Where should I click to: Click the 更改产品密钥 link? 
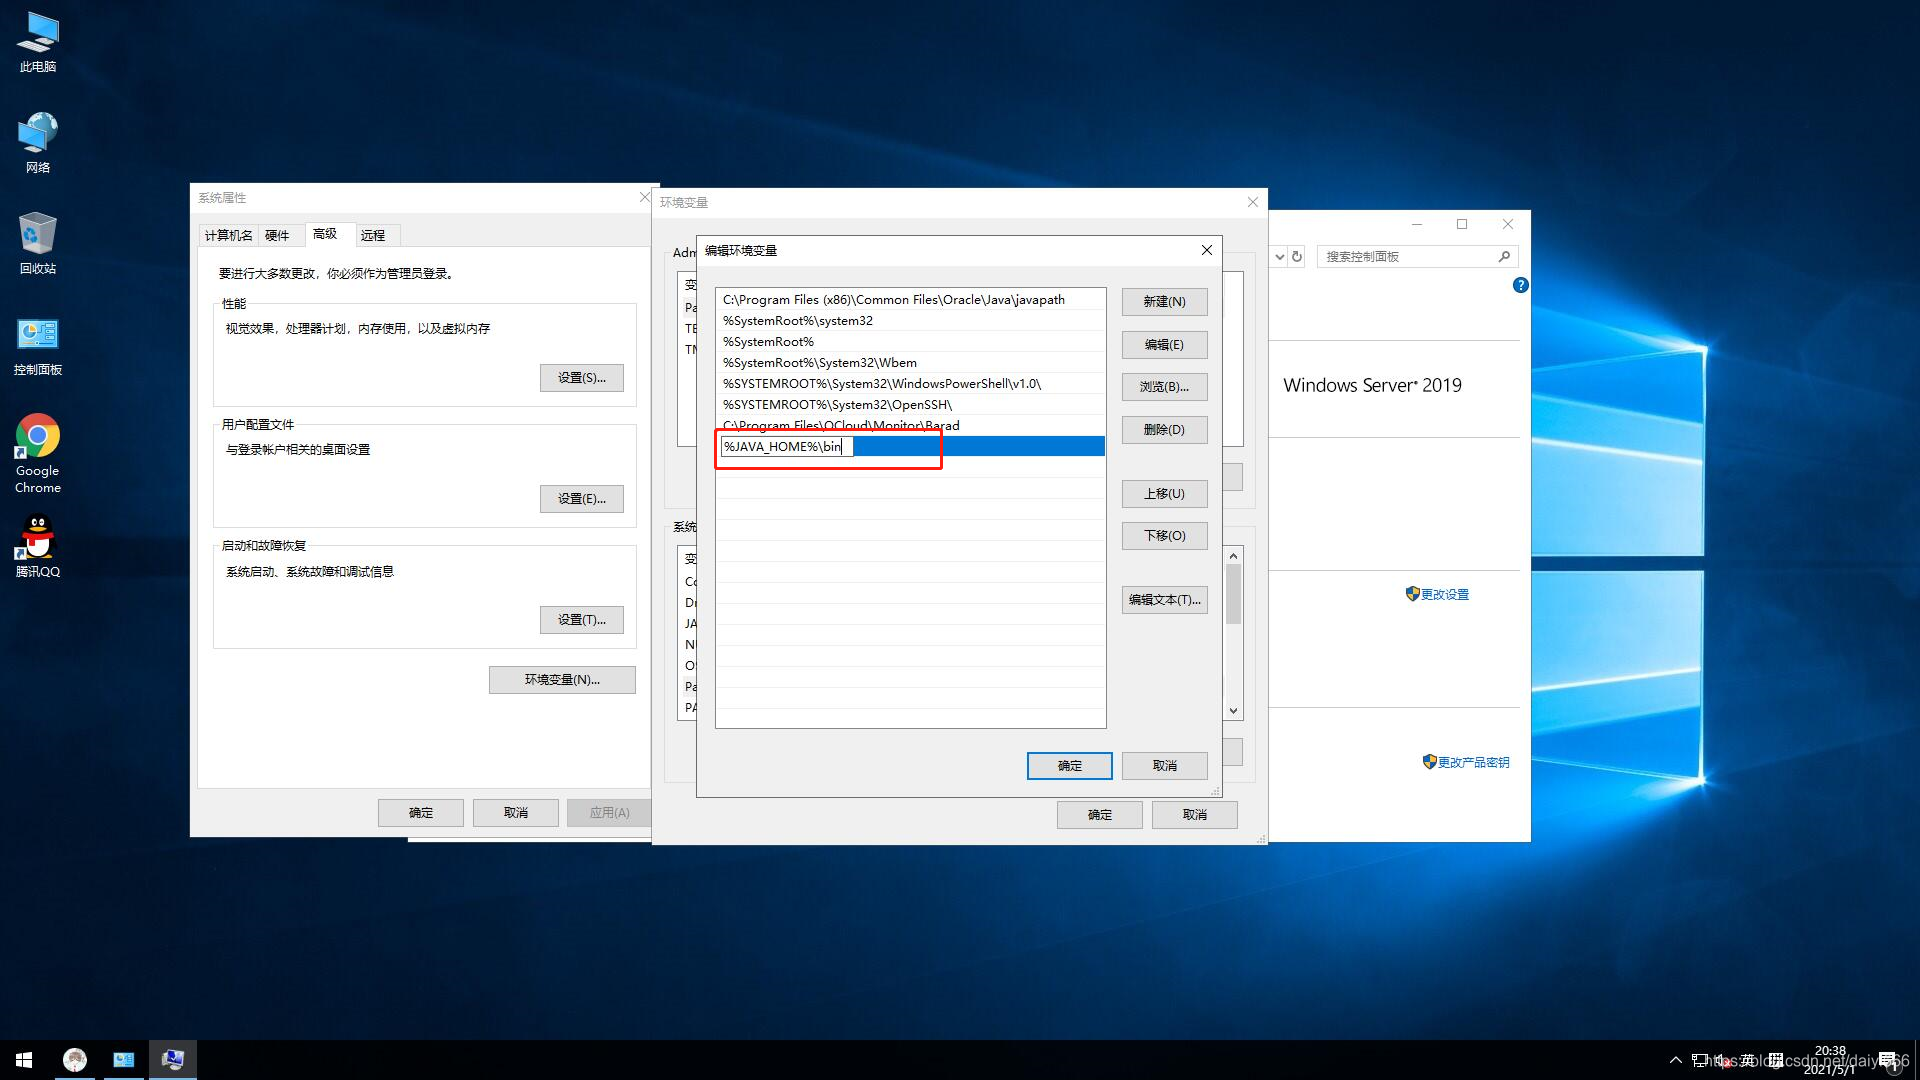tap(1473, 763)
